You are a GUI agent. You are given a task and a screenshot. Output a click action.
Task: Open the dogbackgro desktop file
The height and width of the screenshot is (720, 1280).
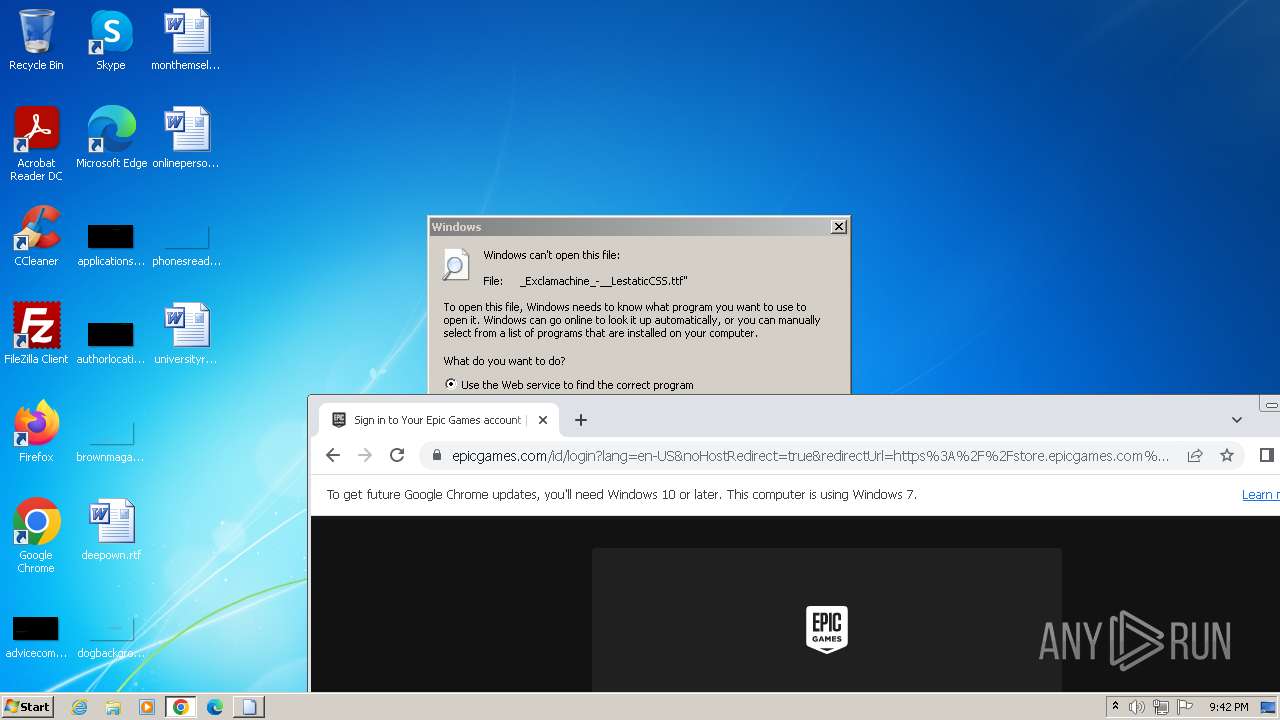click(x=111, y=636)
